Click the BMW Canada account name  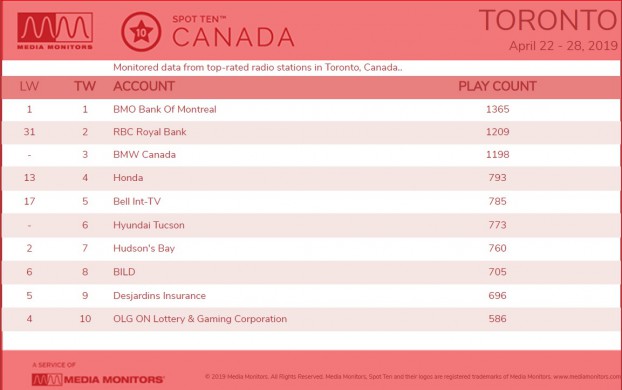(x=144, y=155)
